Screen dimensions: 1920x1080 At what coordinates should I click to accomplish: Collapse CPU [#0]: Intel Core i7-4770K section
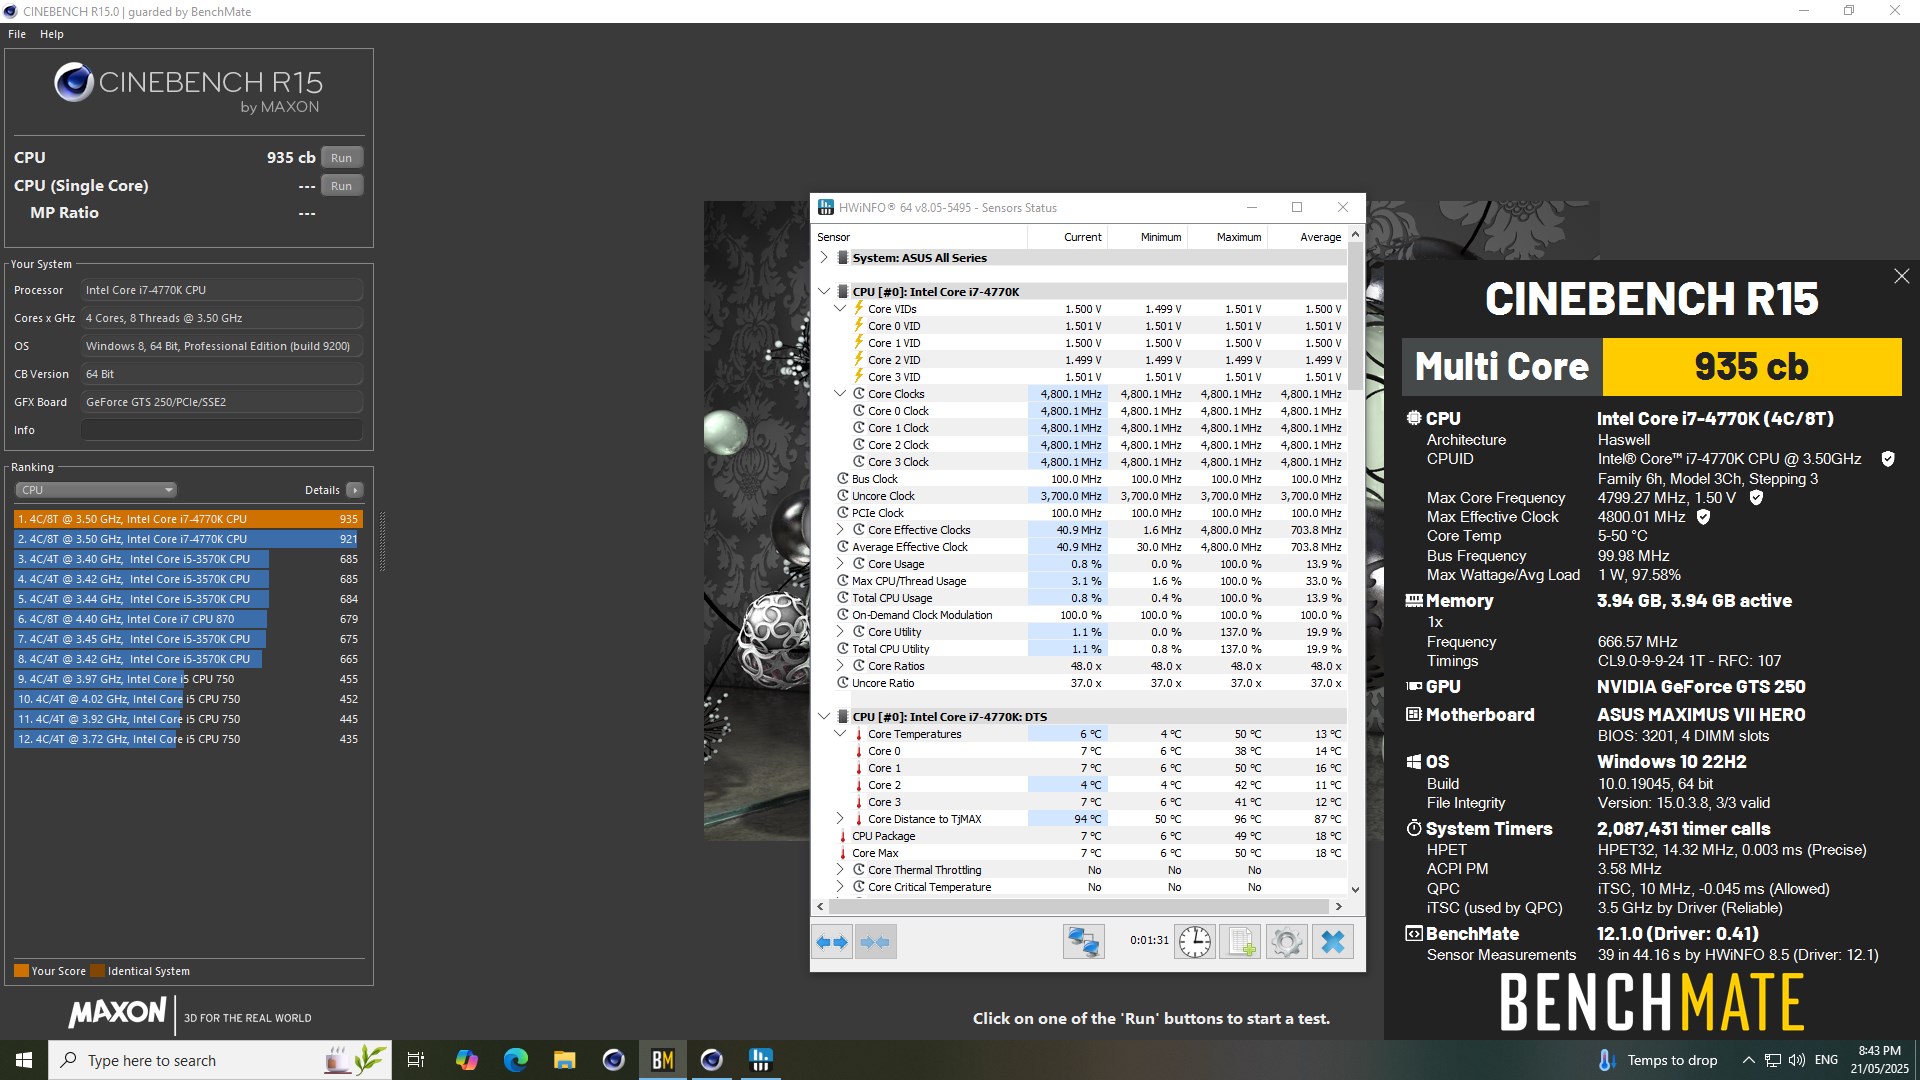824,292
